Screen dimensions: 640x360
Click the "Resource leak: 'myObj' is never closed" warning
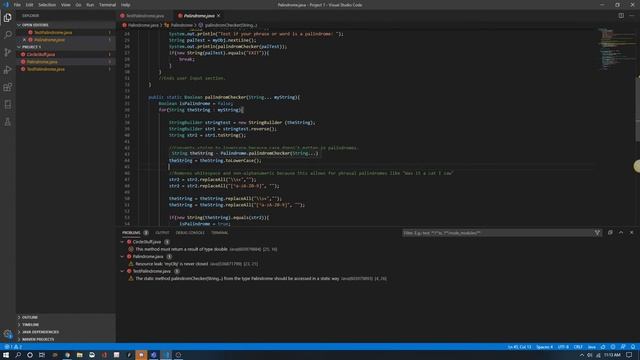(172, 264)
